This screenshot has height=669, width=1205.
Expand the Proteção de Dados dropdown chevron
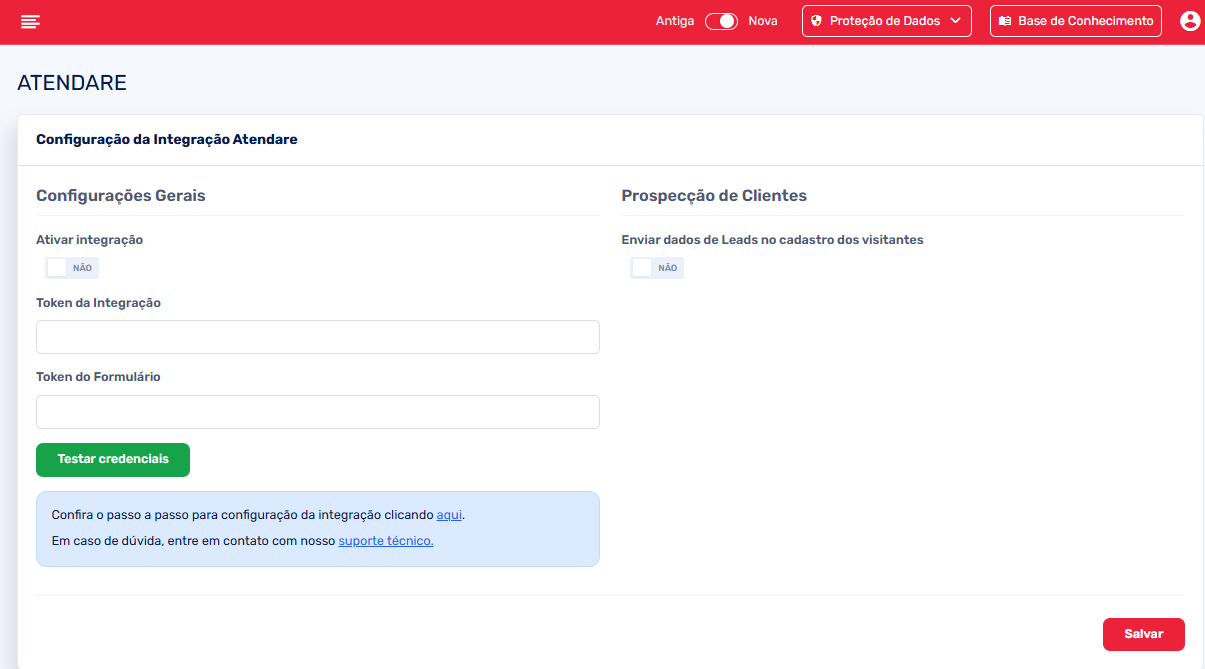(x=955, y=21)
